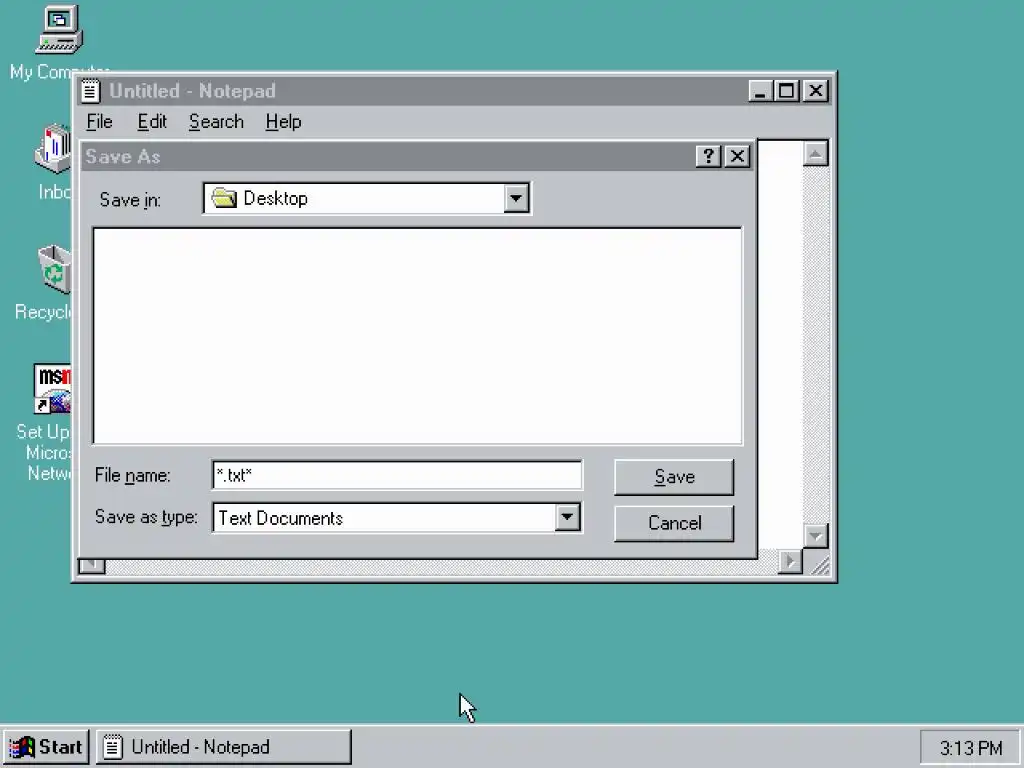Click the 3:13 PM taskbar clock

[970, 748]
